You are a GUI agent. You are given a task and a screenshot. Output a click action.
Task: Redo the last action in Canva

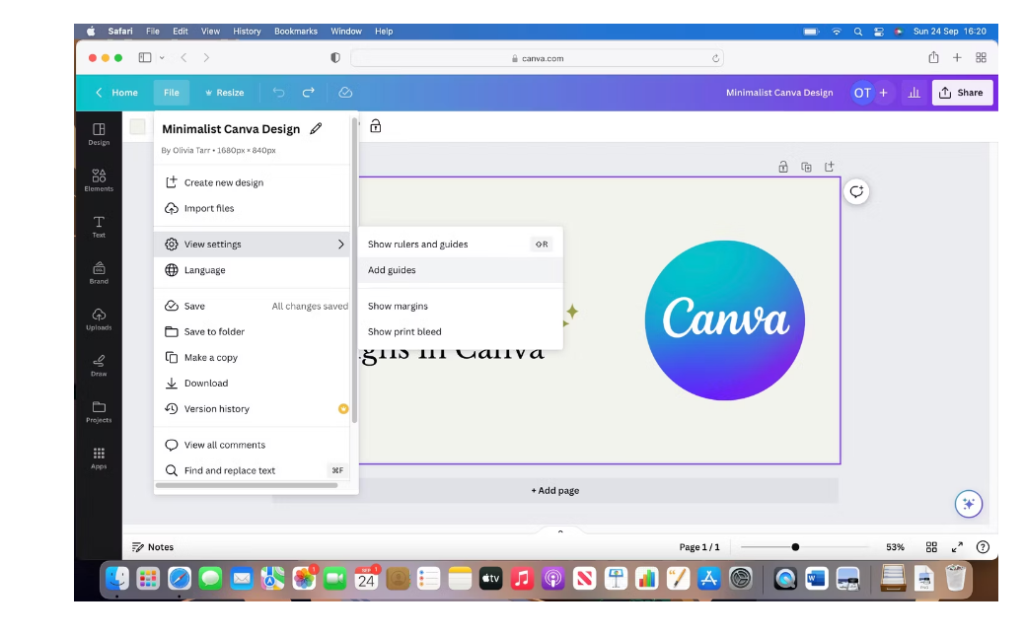point(308,93)
